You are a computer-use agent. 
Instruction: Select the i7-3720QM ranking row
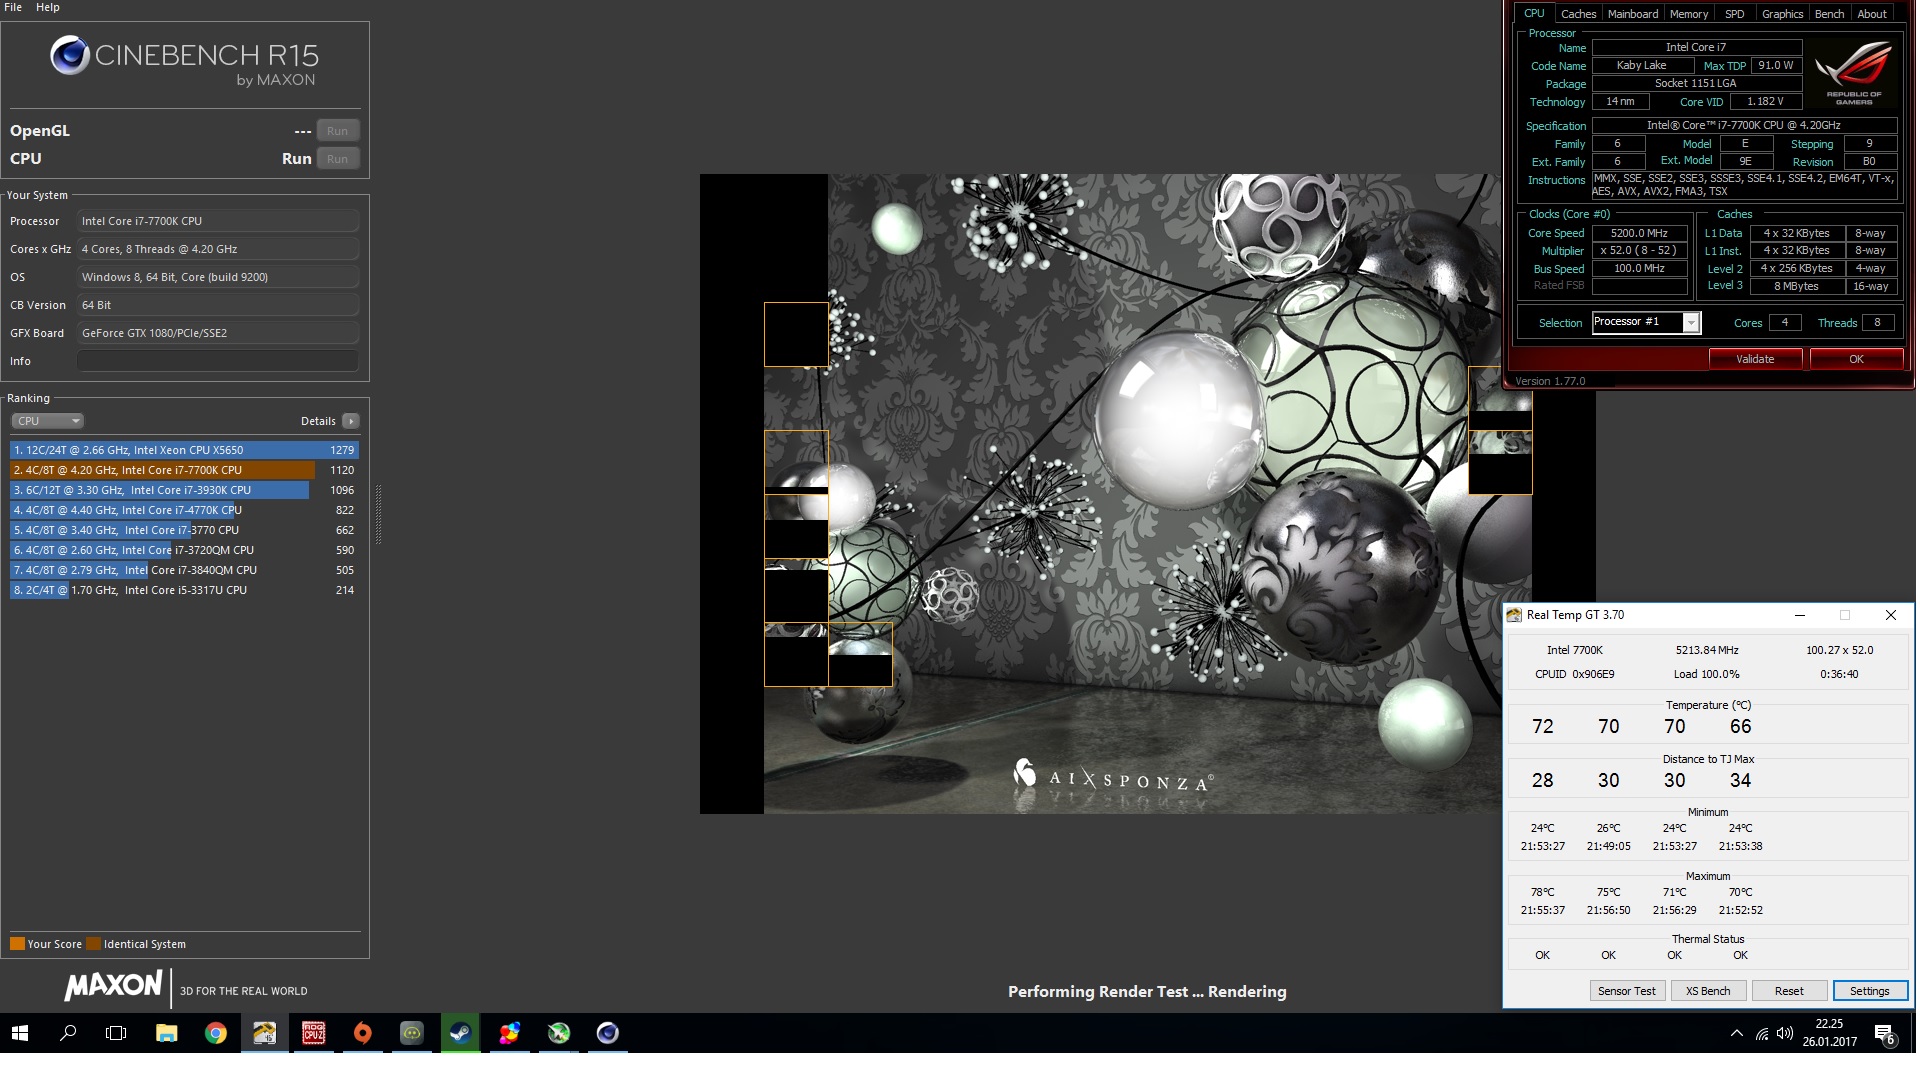coord(184,550)
